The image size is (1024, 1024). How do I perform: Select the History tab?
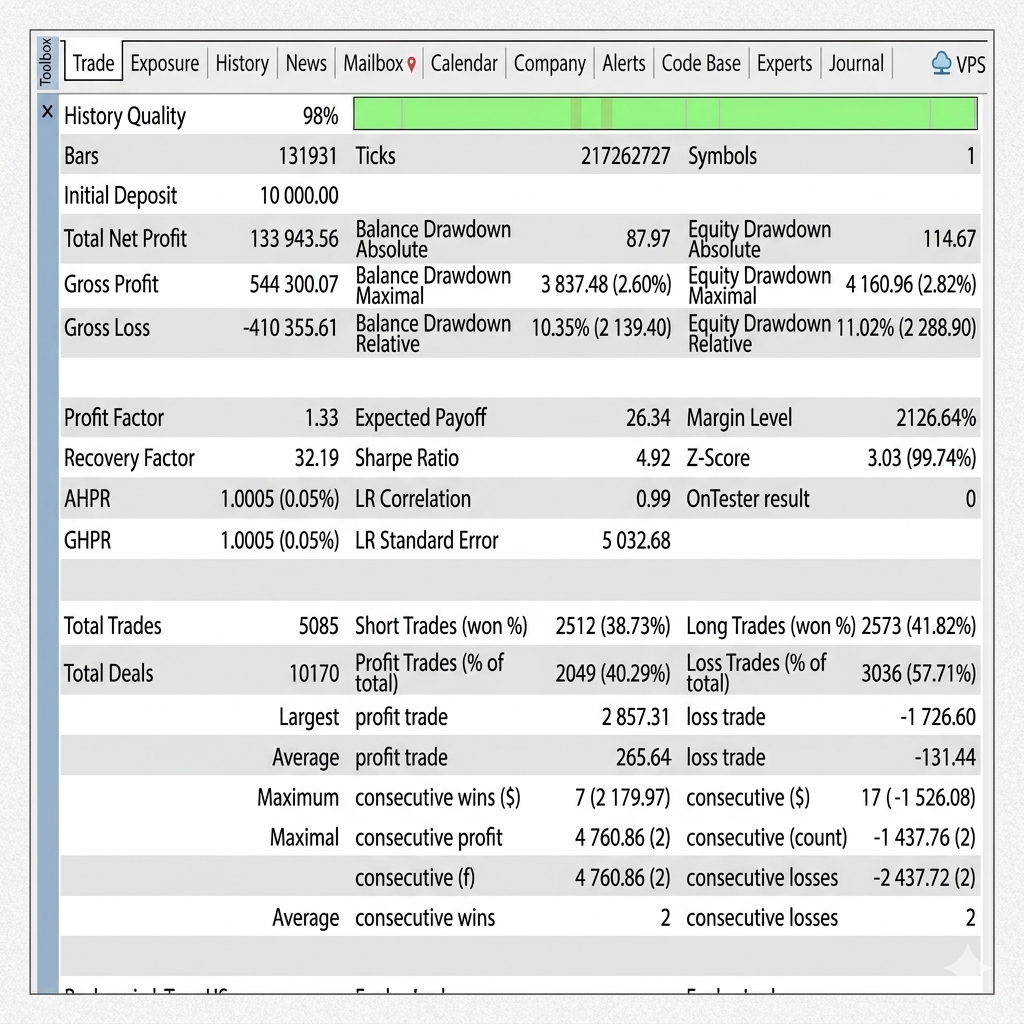242,64
